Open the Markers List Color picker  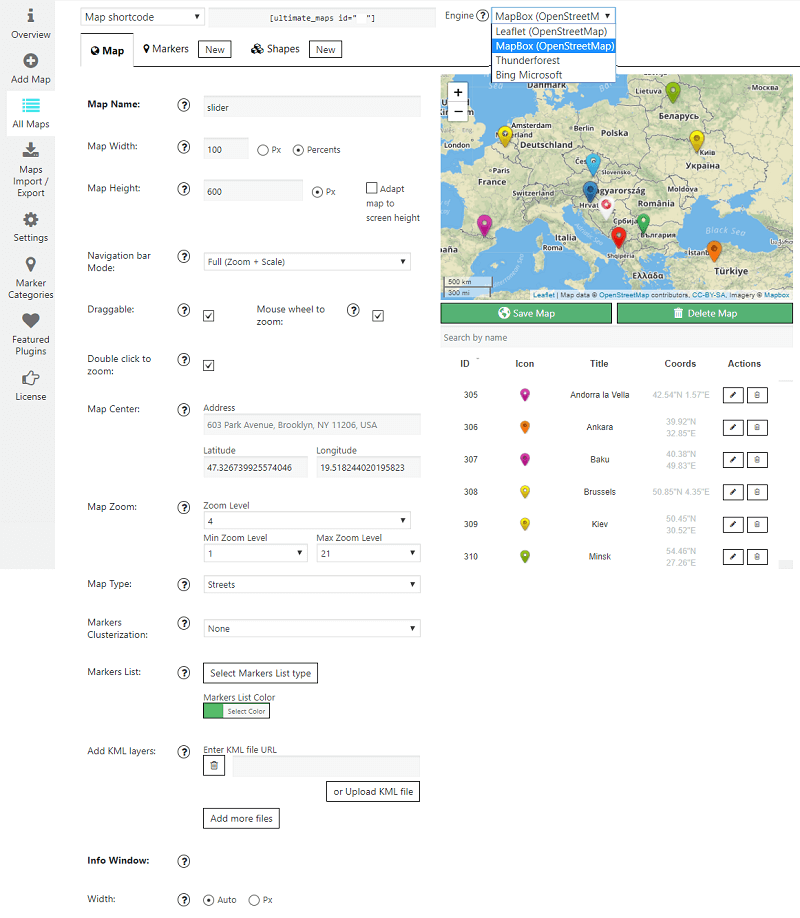pyautogui.click(x=237, y=711)
